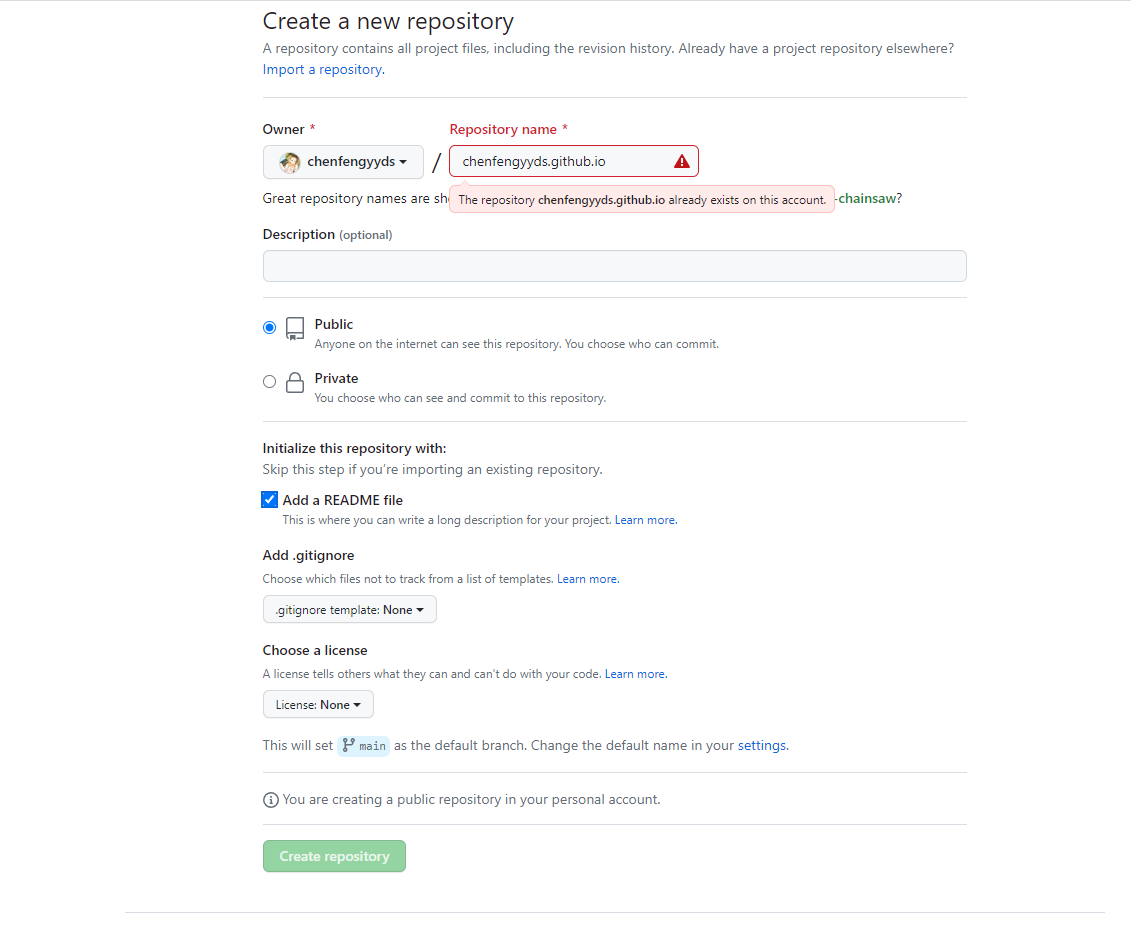
Task: Uncheck the Add a README file checkbox
Action: pos(269,500)
